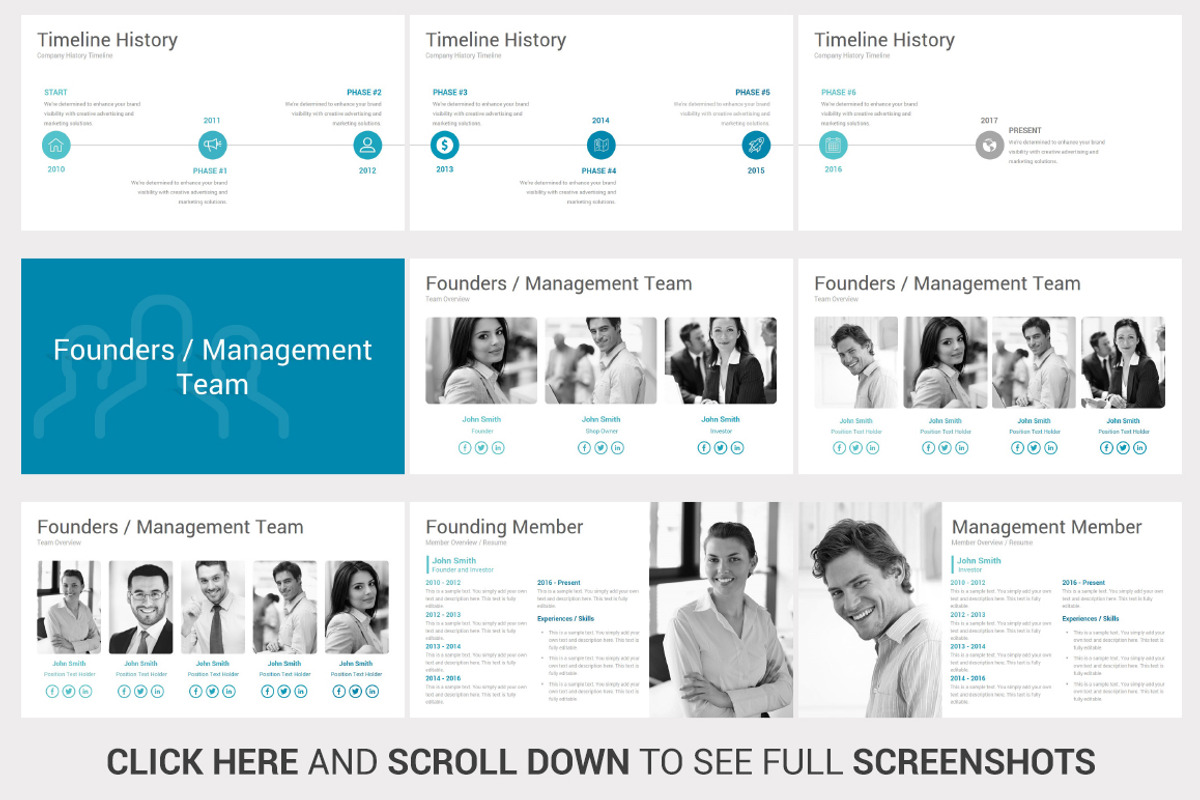The width and height of the screenshot is (1200, 800).
Task: Click the PRESENT label on the timeline
Action: click(x=1025, y=130)
